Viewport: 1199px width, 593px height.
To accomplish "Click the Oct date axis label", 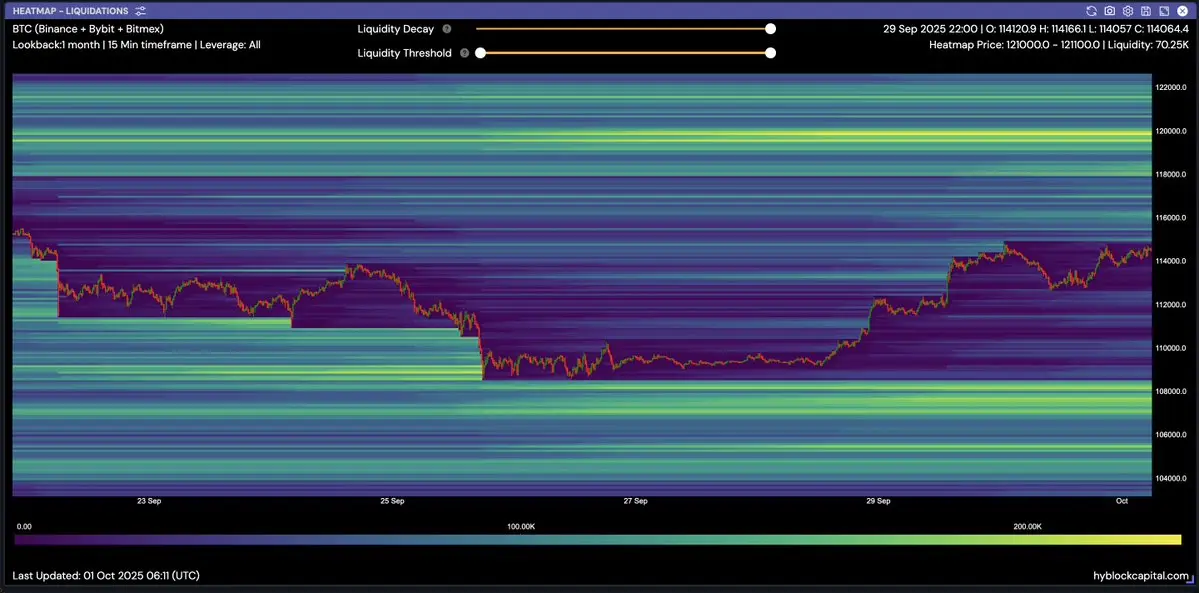I will pyautogui.click(x=1122, y=501).
